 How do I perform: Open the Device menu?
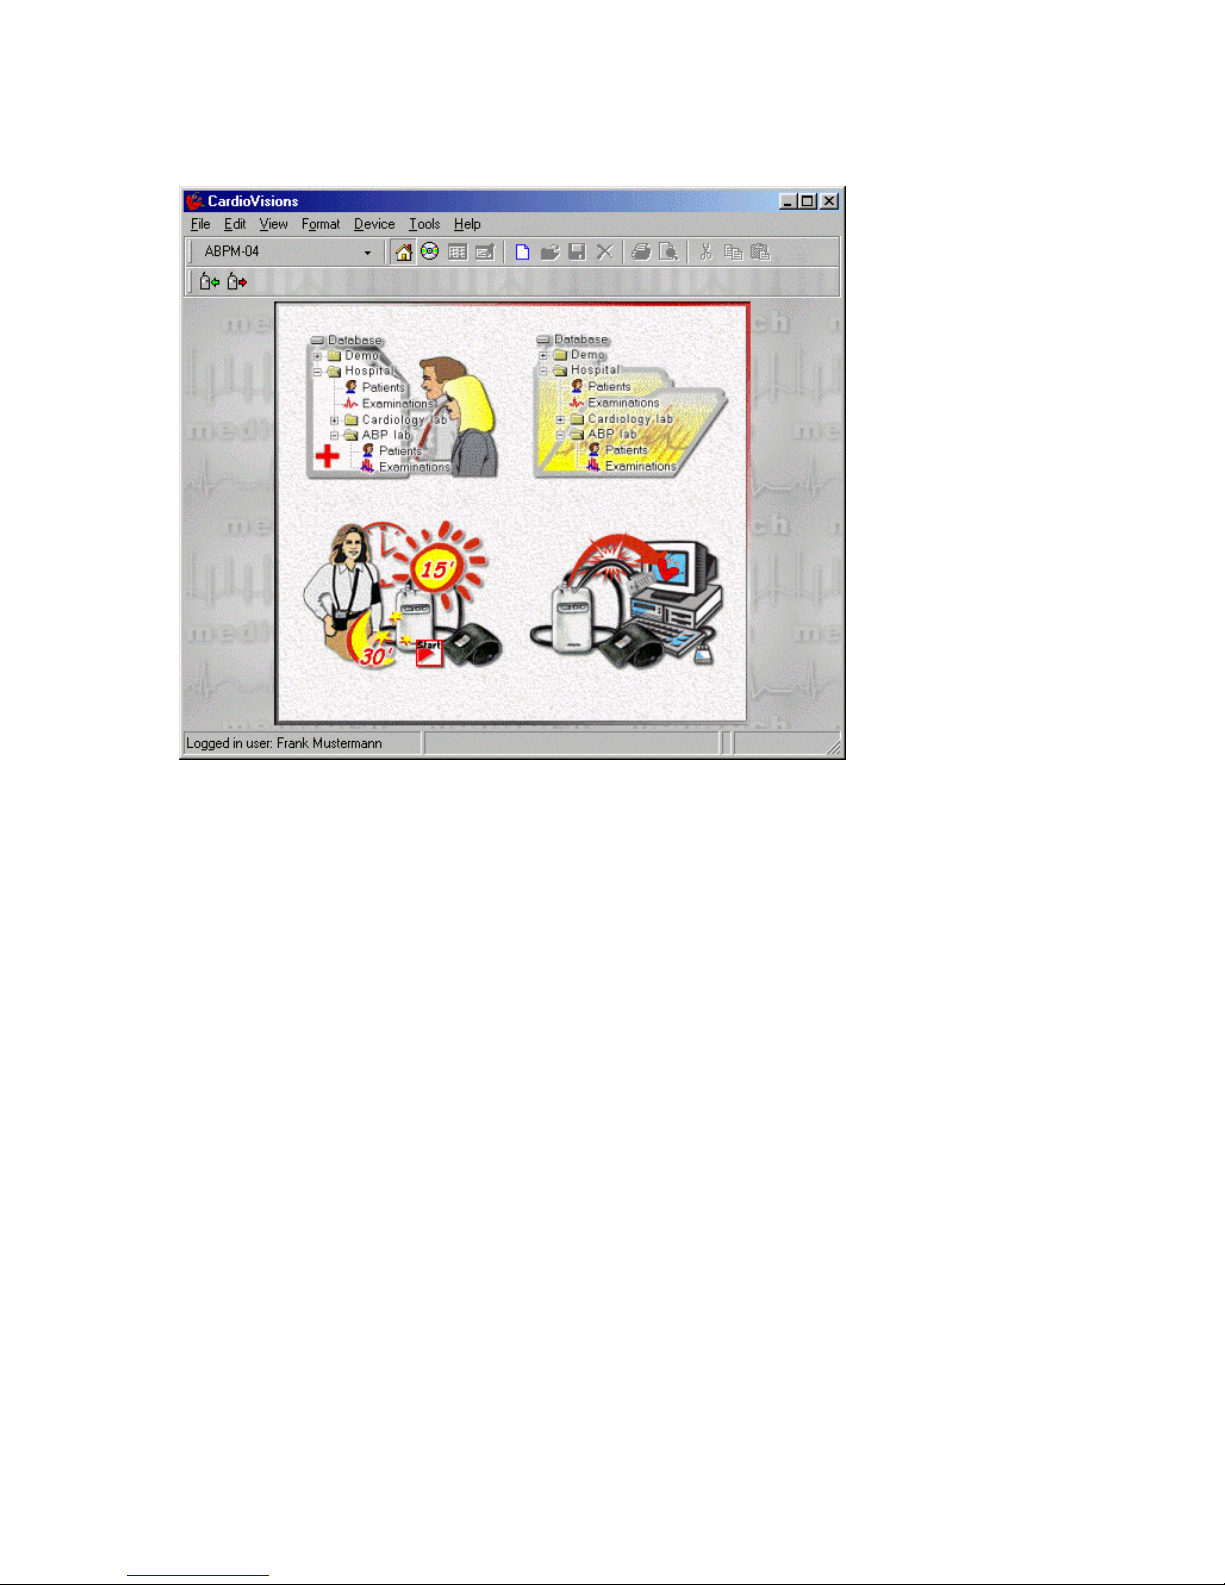coord(374,224)
